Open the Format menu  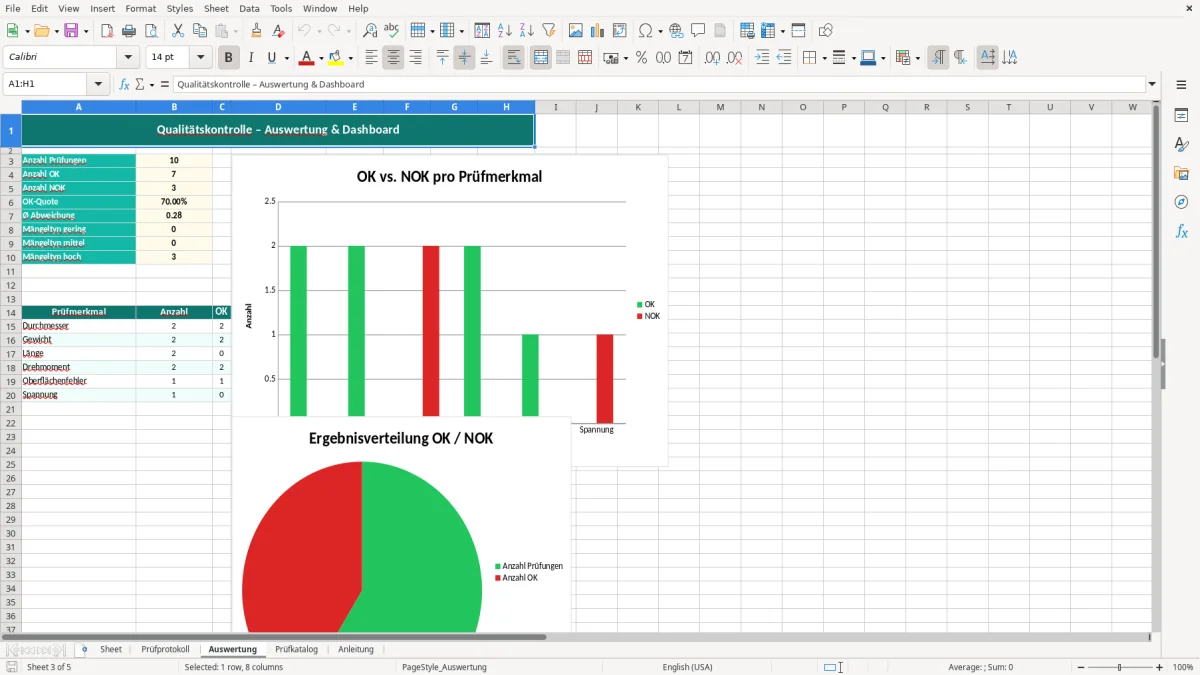click(141, 8)
